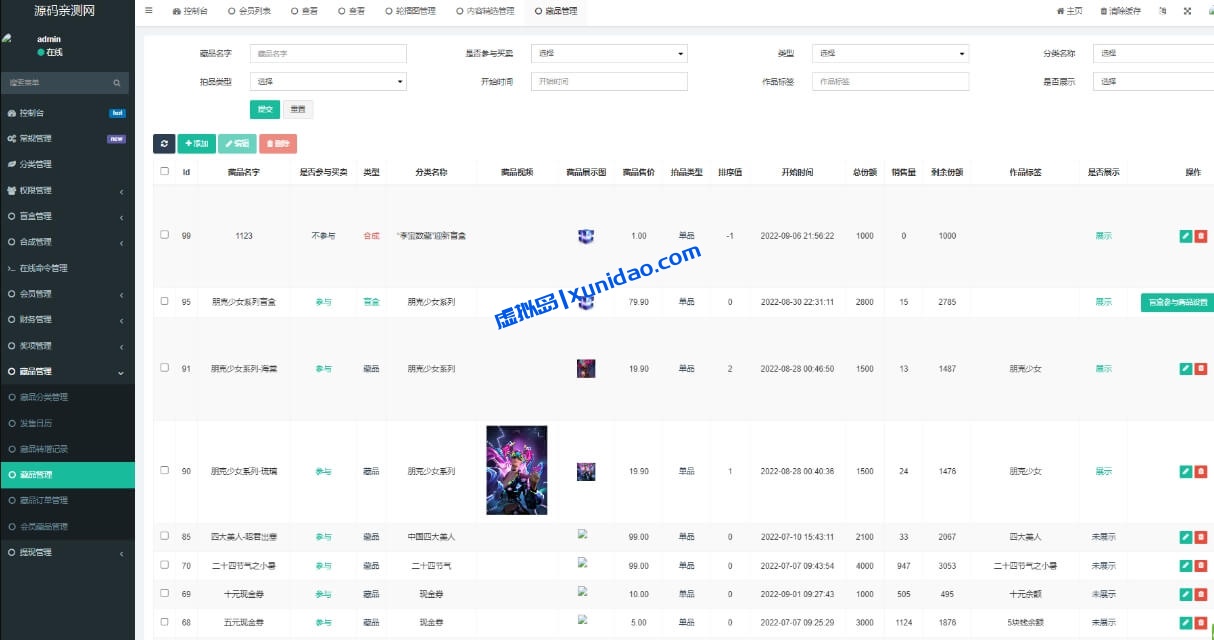Check the checkbox for item id 95
Viewport: 1214px width, 640px height.
(163, 301)
